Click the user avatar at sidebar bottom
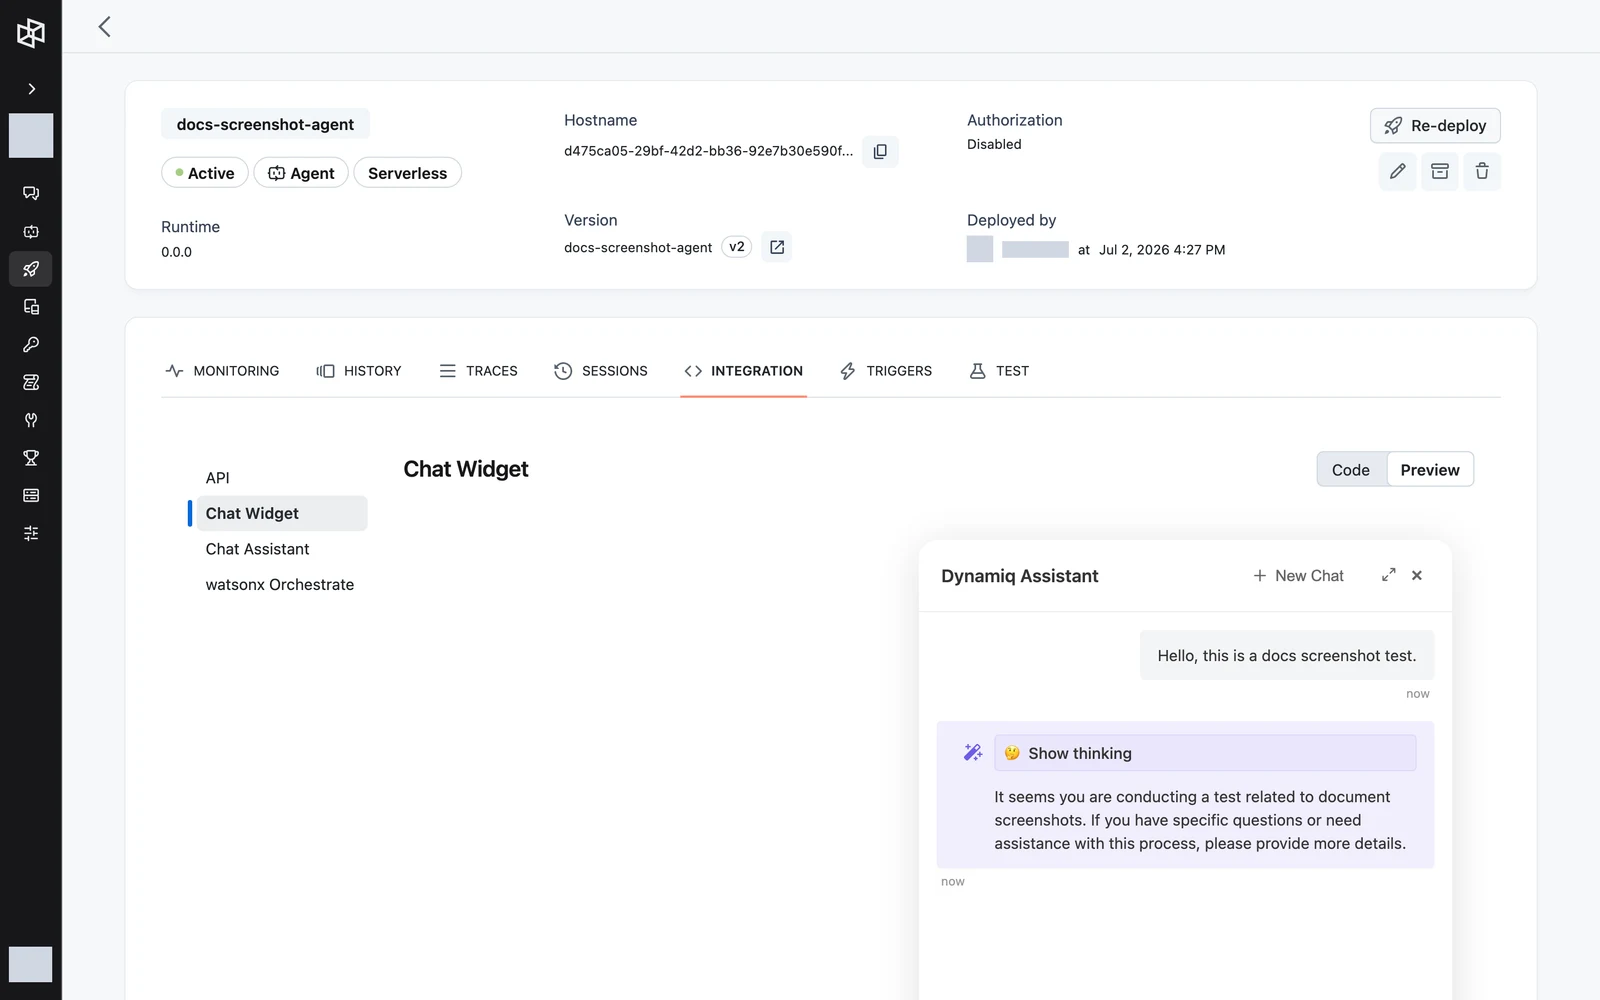Viewport: 1600px width, 1000px height. (x=31, y=964)
